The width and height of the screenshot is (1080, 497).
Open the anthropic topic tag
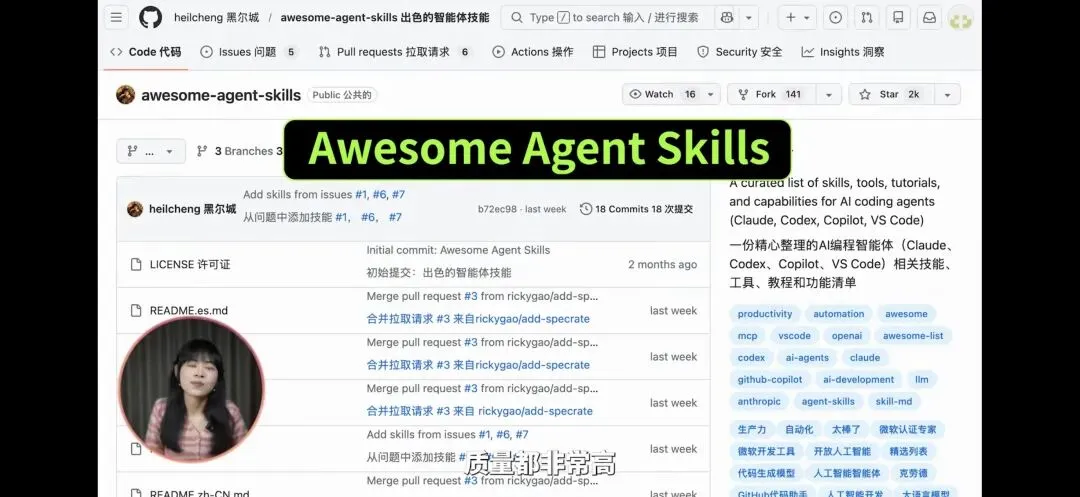coord(759,401)
